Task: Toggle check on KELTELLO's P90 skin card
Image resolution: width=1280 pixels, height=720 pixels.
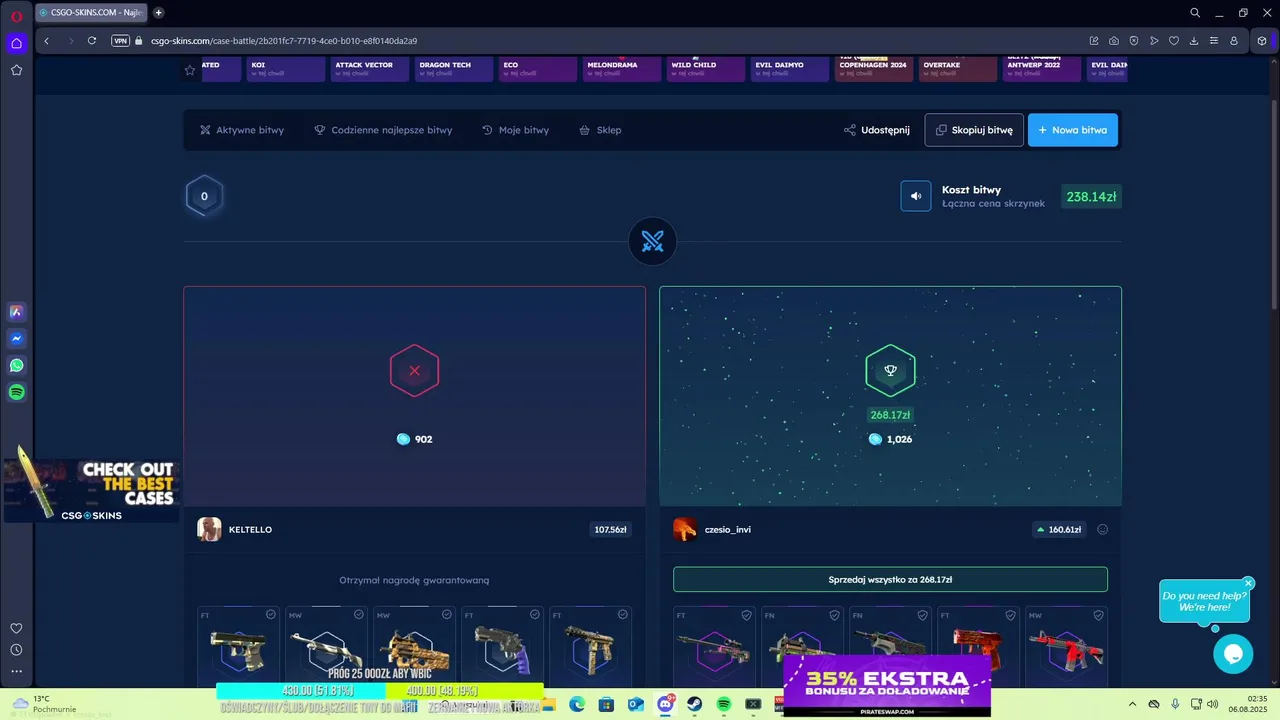Action: pos(446,614)
